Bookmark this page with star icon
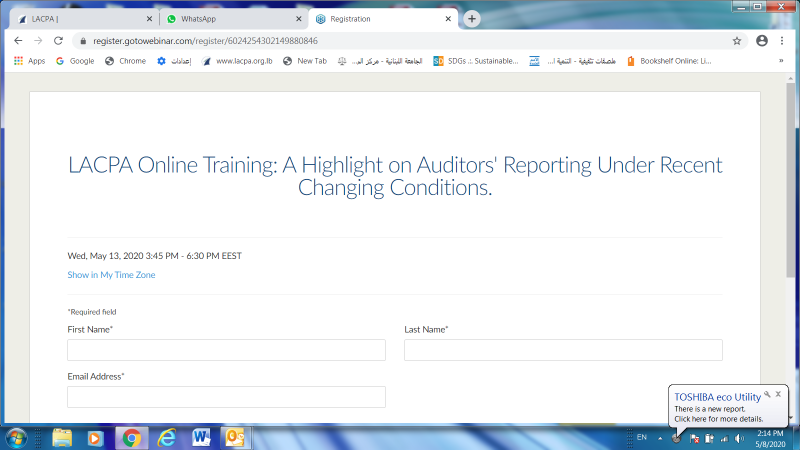800x450 pixels. pyautogui.click(x=737, y=41)
